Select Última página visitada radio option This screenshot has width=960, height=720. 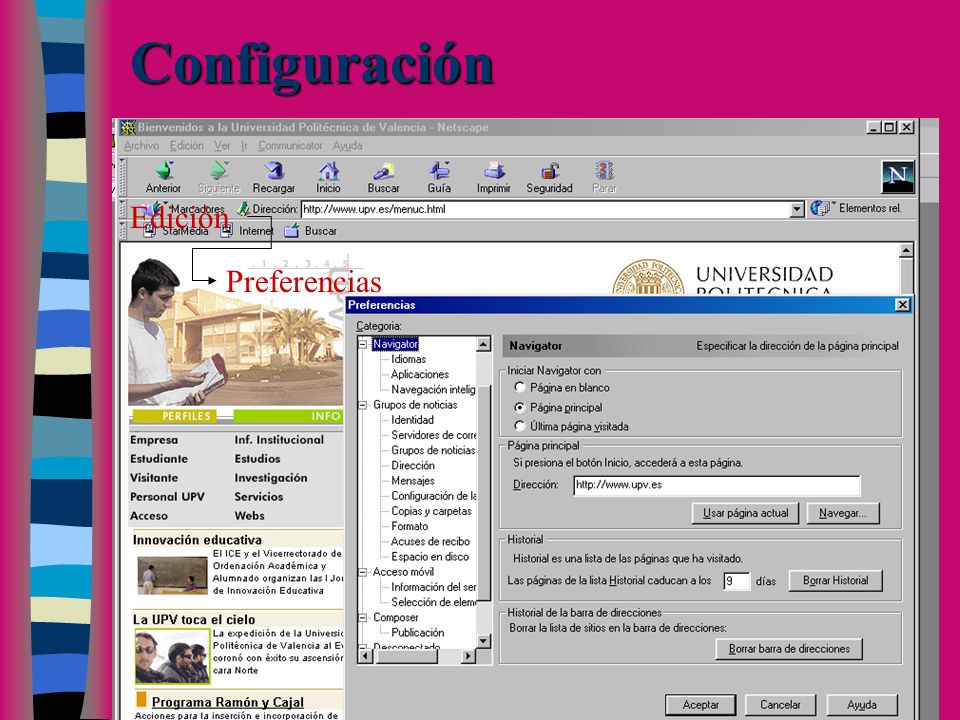tap(520, 426)
